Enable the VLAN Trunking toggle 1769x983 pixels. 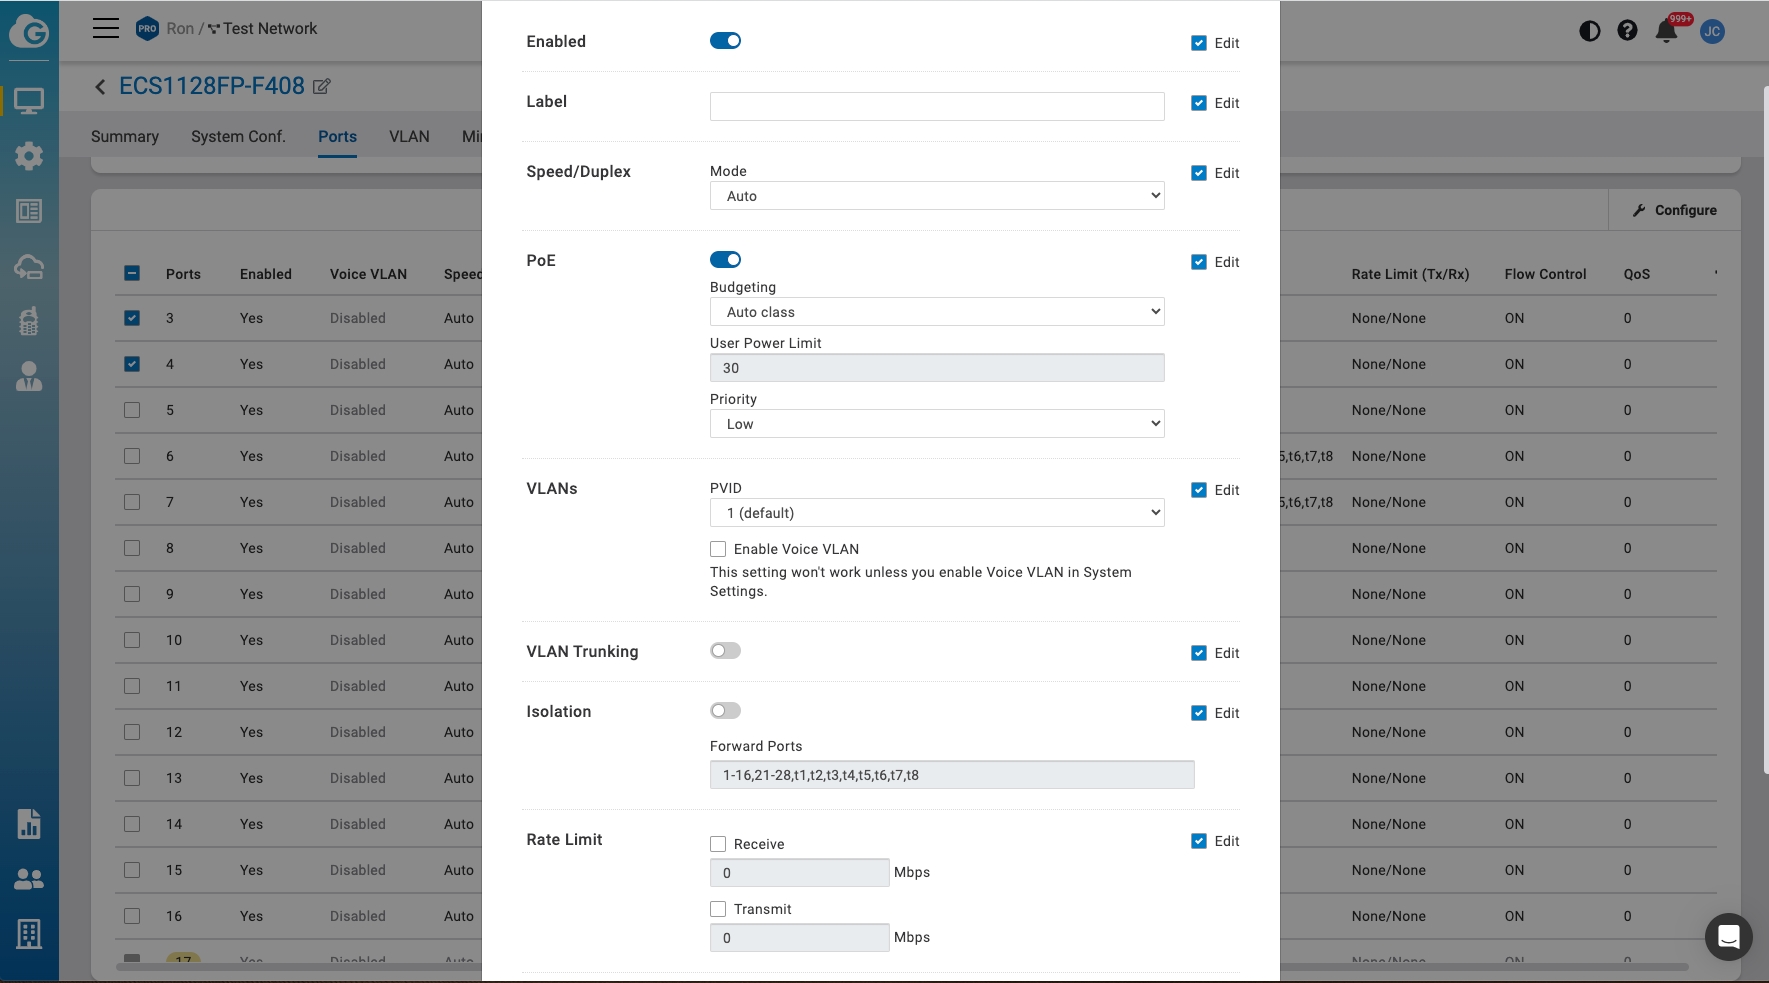[725, 651]
